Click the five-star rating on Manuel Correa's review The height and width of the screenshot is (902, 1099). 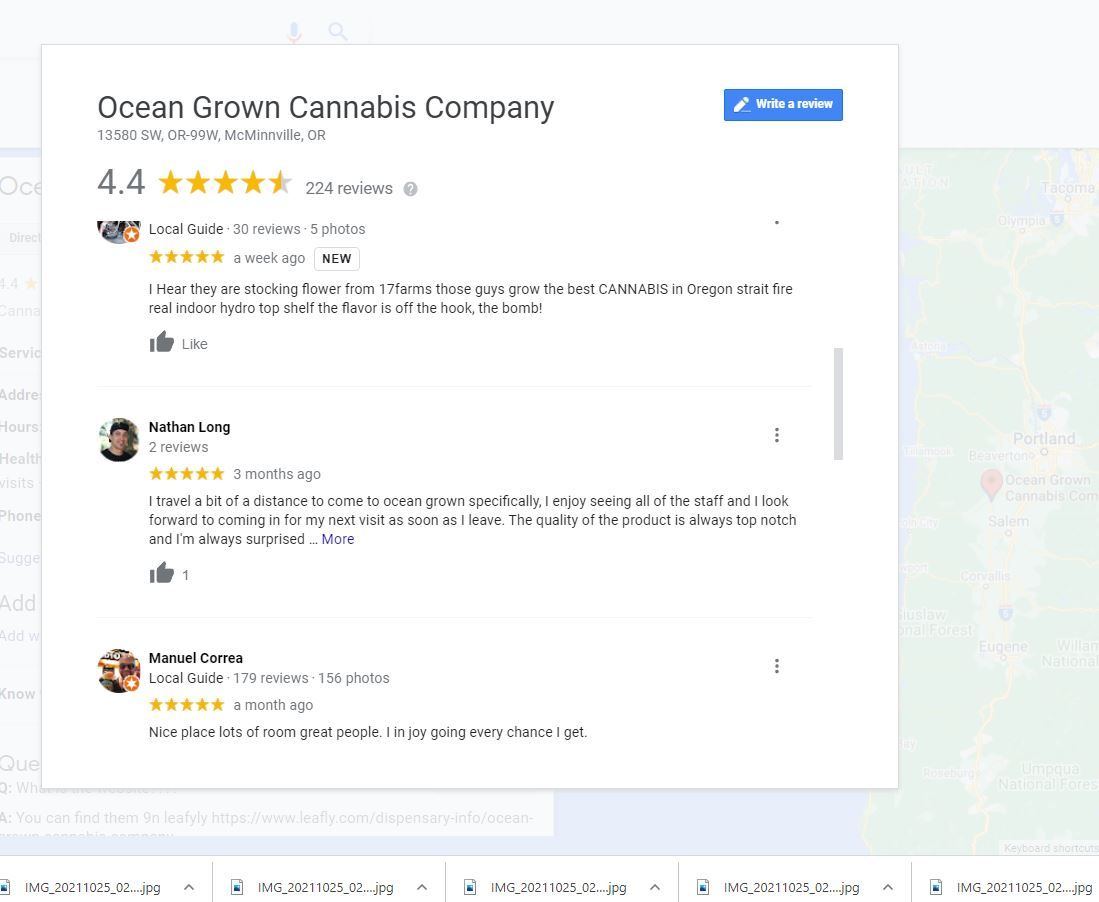coord(186,704)
